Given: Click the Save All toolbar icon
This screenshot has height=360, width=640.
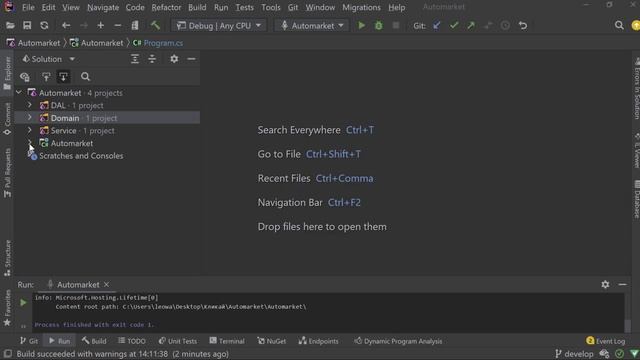Looking at the screenshot, I should [27, 26].
